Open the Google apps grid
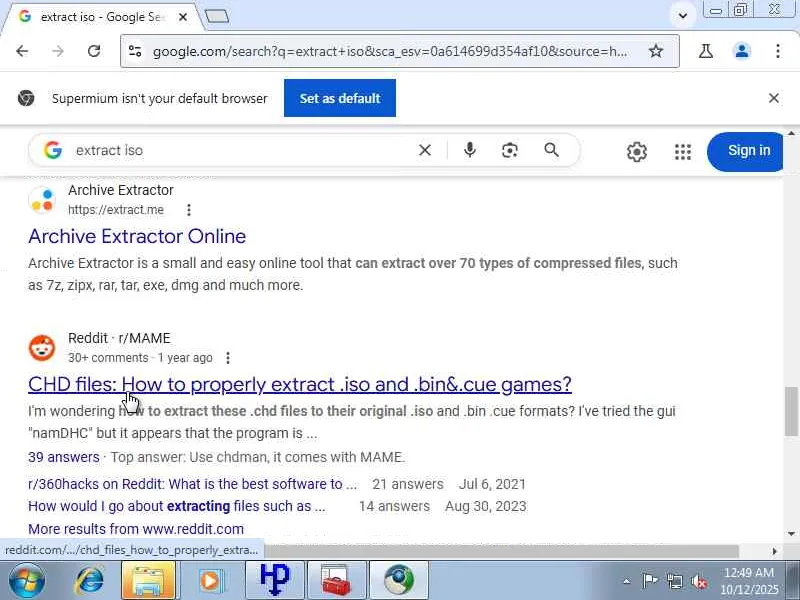Image resolution: width=800 pixels, height=600 pixels. (x=683, y=152)
